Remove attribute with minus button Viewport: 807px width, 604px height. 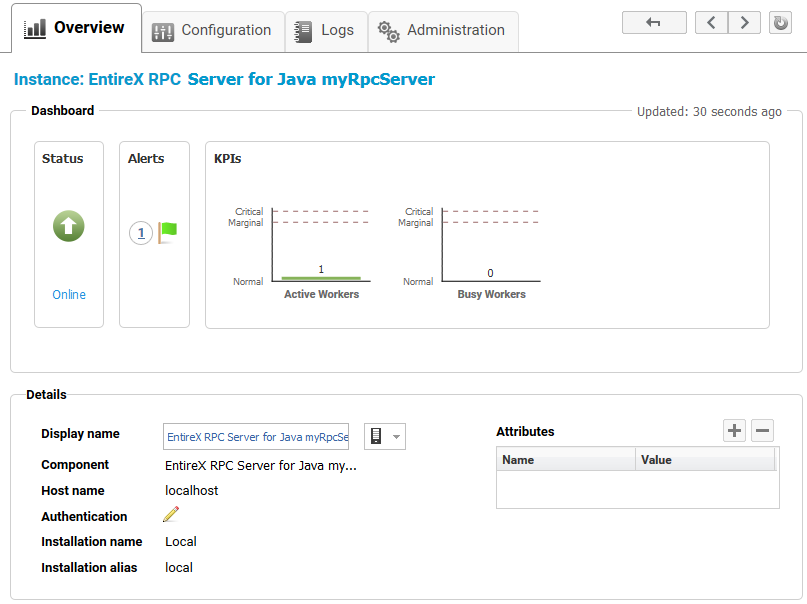click(763, 431)
